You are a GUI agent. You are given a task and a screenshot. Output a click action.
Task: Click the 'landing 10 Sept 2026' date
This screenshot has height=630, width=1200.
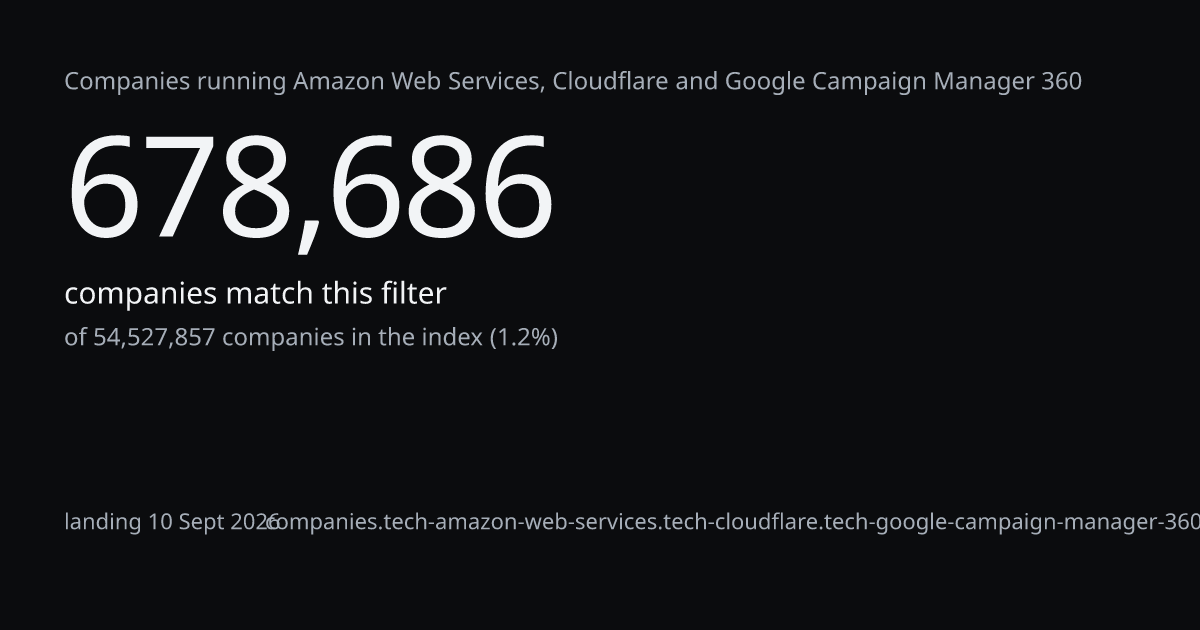(172, 522)
